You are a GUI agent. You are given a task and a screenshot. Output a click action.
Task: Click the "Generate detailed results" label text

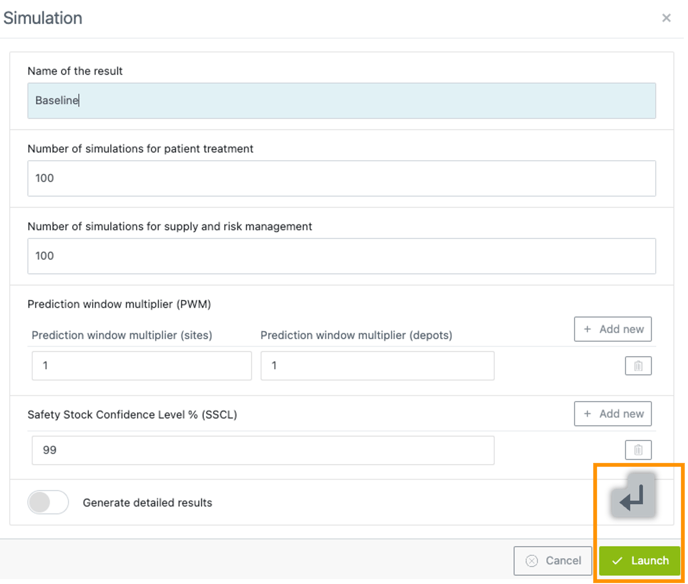[x=147, y=503]
